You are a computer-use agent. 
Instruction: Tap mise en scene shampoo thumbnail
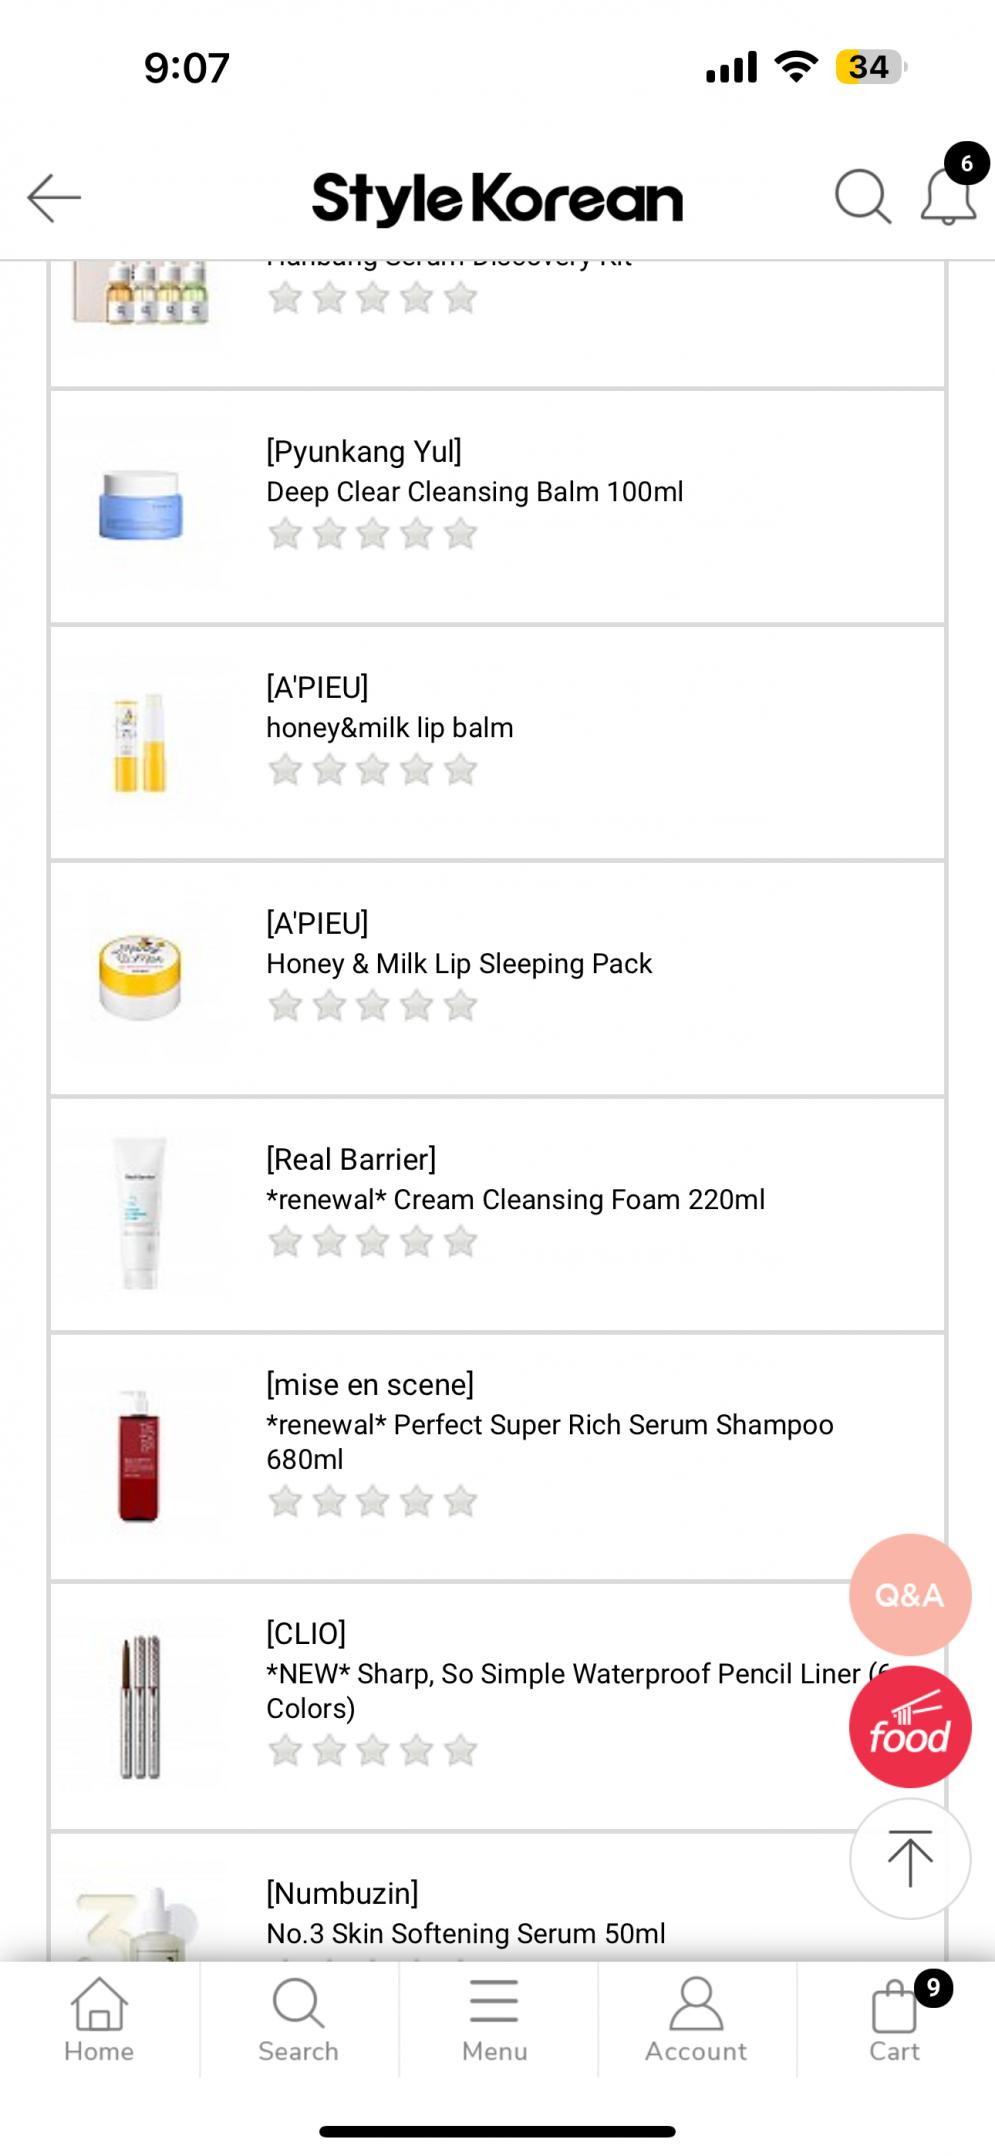click(139, 1457)
